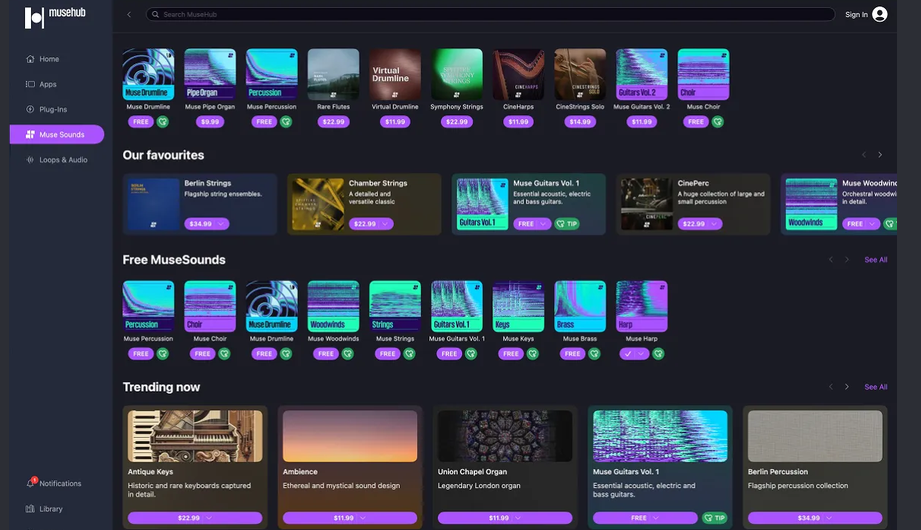Get top-row Muse Choir with FREE button
This screenshot has width=921, height=530.
(696, 122)
